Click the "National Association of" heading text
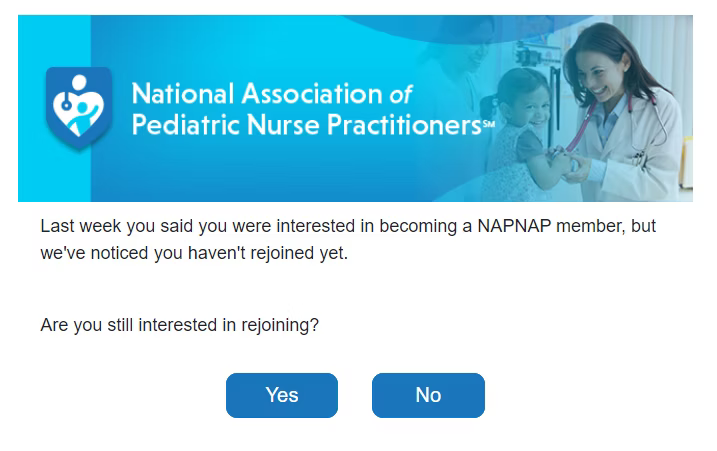 [272, 94]
